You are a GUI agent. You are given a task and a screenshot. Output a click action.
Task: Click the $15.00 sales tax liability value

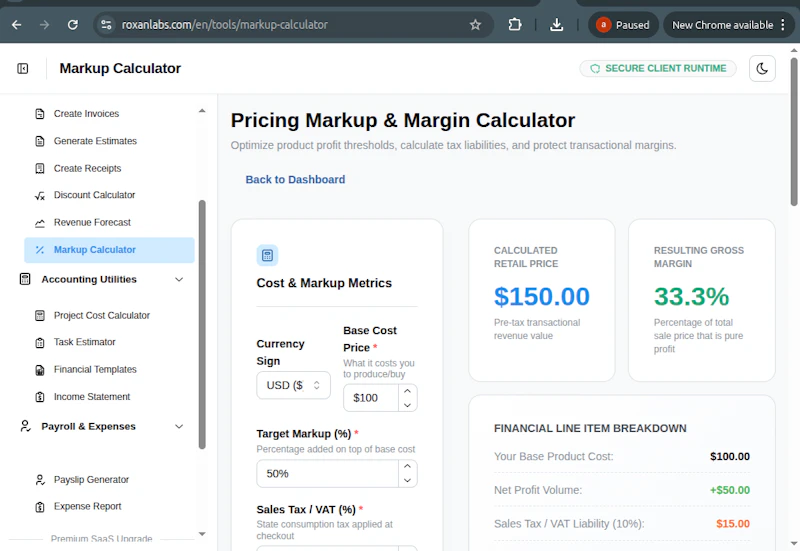[x=733, y=524]
